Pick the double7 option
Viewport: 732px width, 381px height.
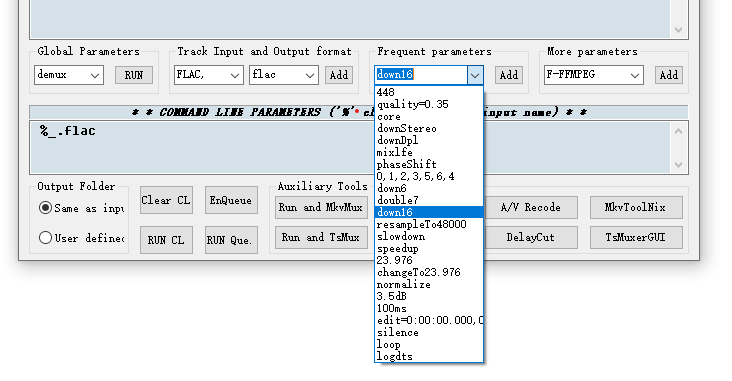(429, 200)
